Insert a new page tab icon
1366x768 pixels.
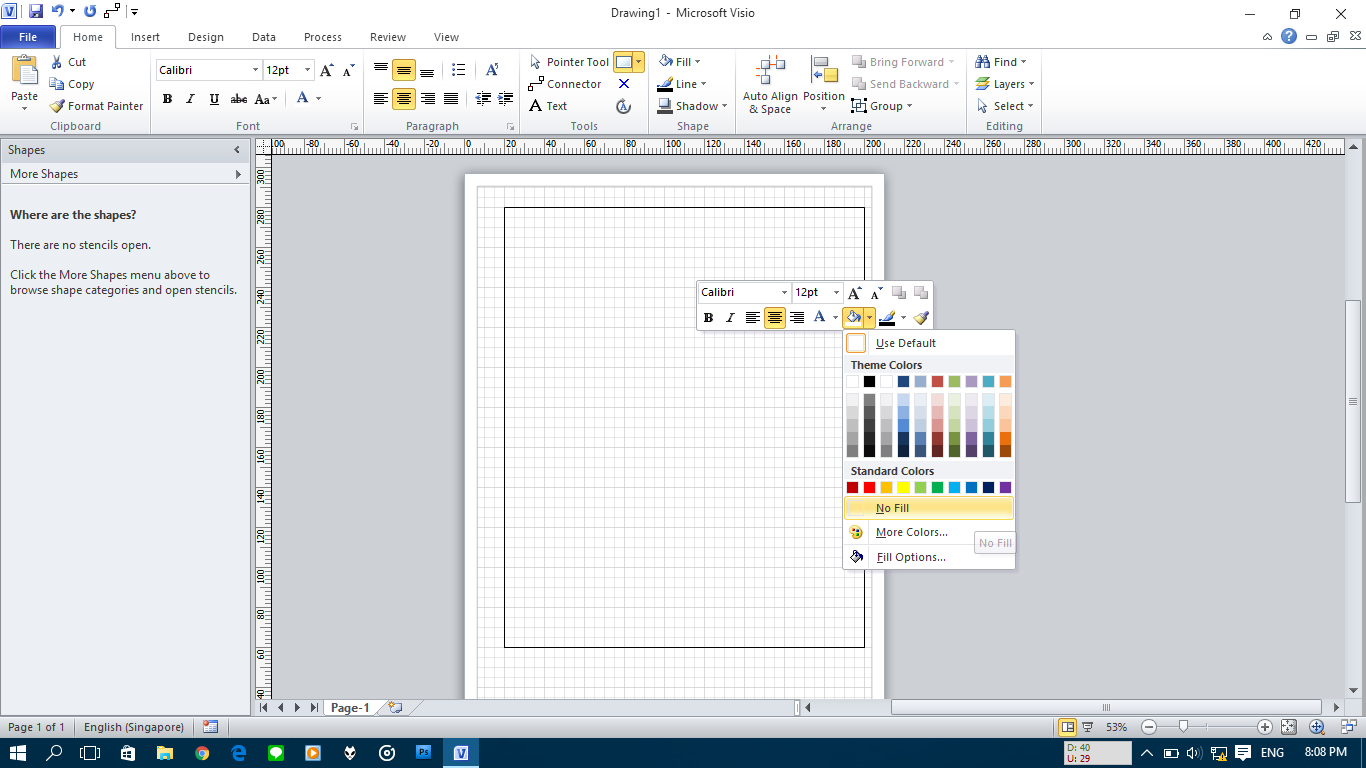click(x=395, y=707)
